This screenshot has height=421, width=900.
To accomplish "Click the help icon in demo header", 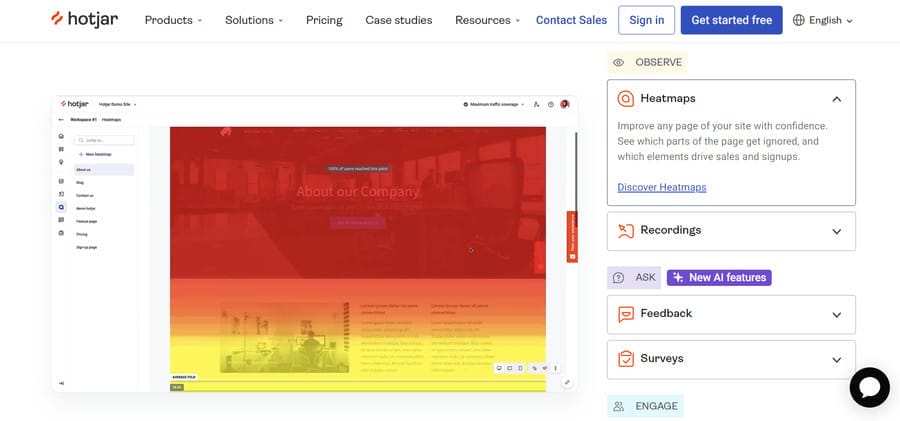I will pyautogui.click(x=551, y=105).
